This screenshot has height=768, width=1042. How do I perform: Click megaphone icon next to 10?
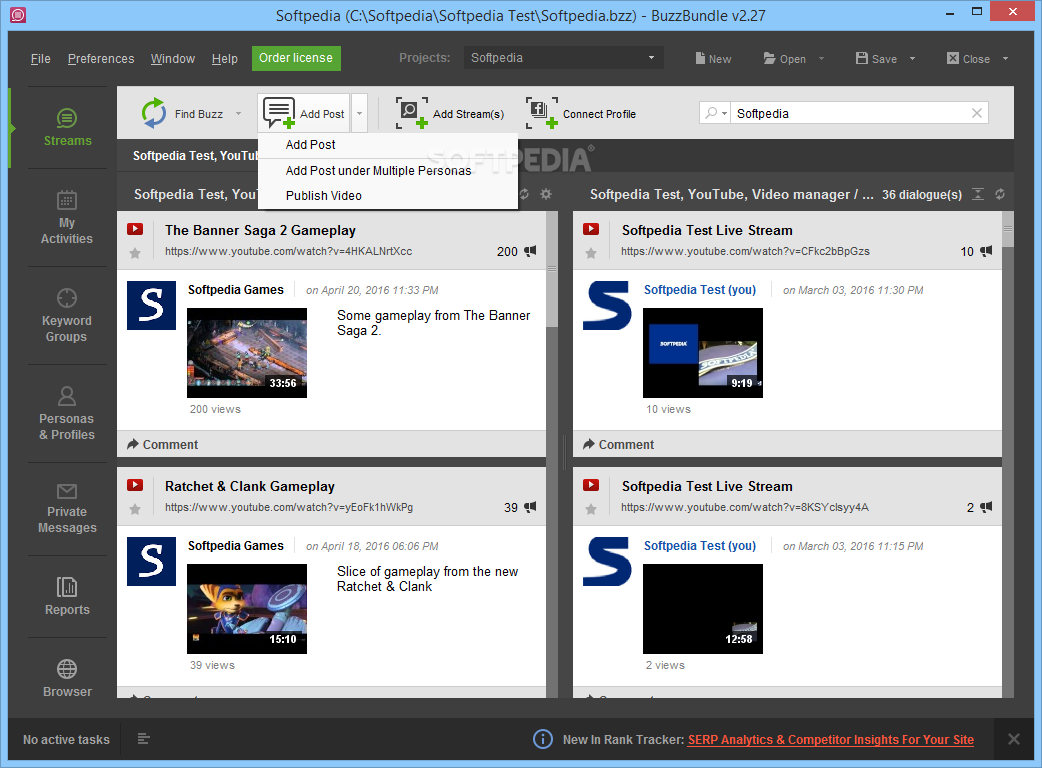pyautogui.click(x=986, y=251)
